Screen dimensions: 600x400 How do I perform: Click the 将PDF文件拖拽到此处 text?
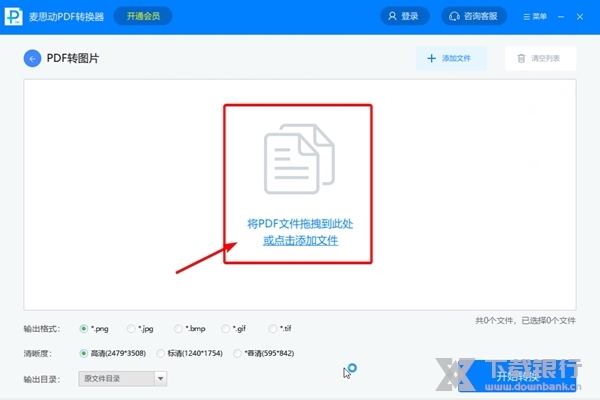[300, 224]
